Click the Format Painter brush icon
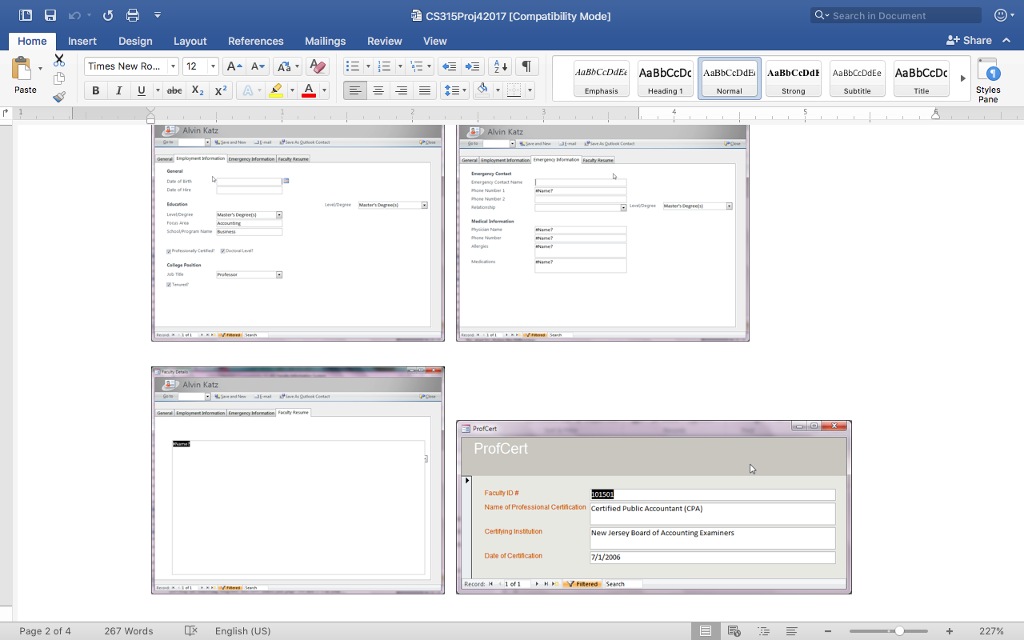The height and width of the screenshot is (640, 1024). pos(59,97)
